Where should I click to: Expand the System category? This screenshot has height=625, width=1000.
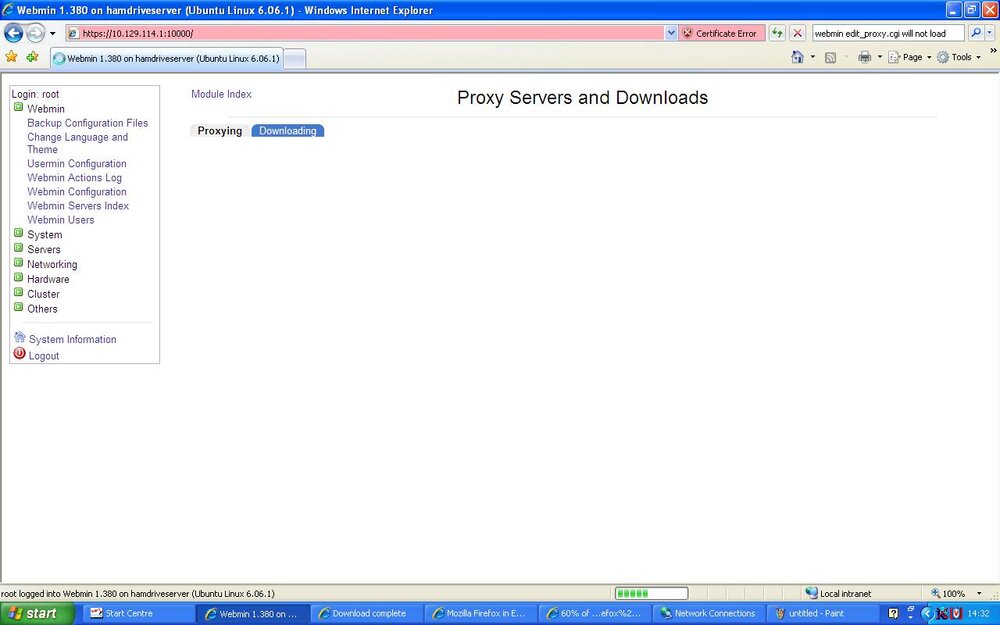click(x=18, y=233)
